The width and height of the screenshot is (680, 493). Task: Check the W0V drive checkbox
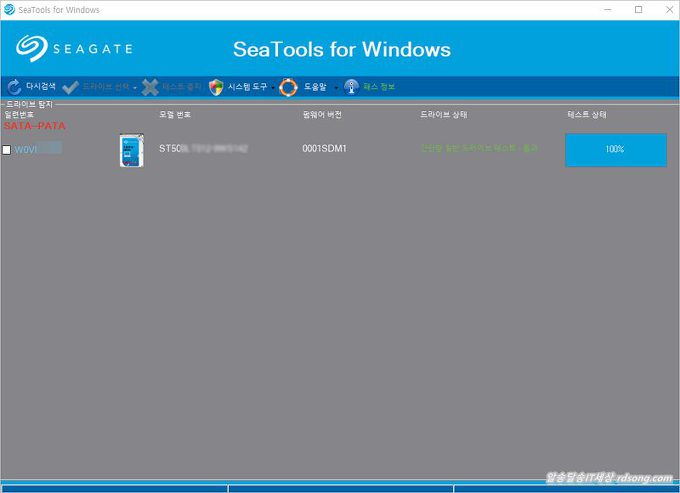tap(7, 149)
